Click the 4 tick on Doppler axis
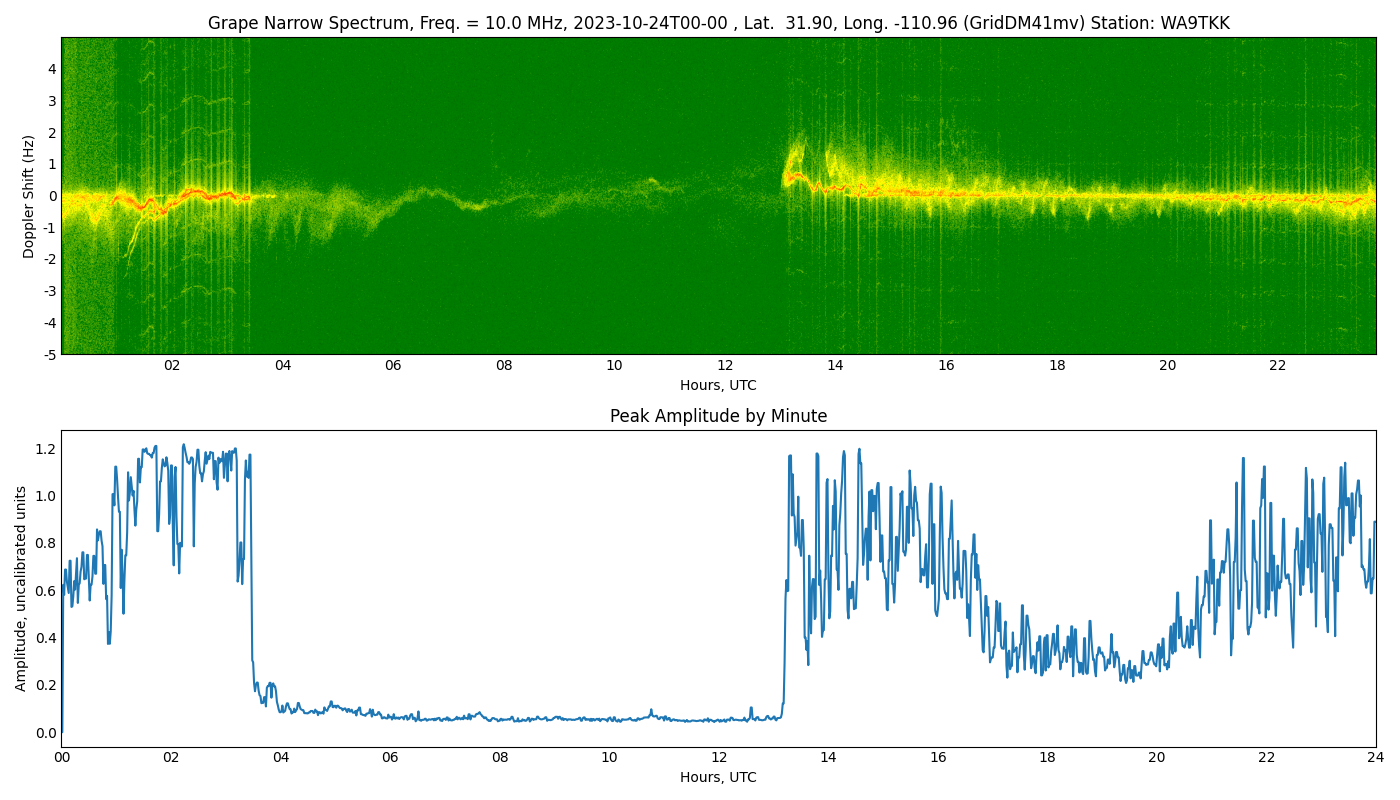This screenshot has height=800, width=1400. point(52,69)
